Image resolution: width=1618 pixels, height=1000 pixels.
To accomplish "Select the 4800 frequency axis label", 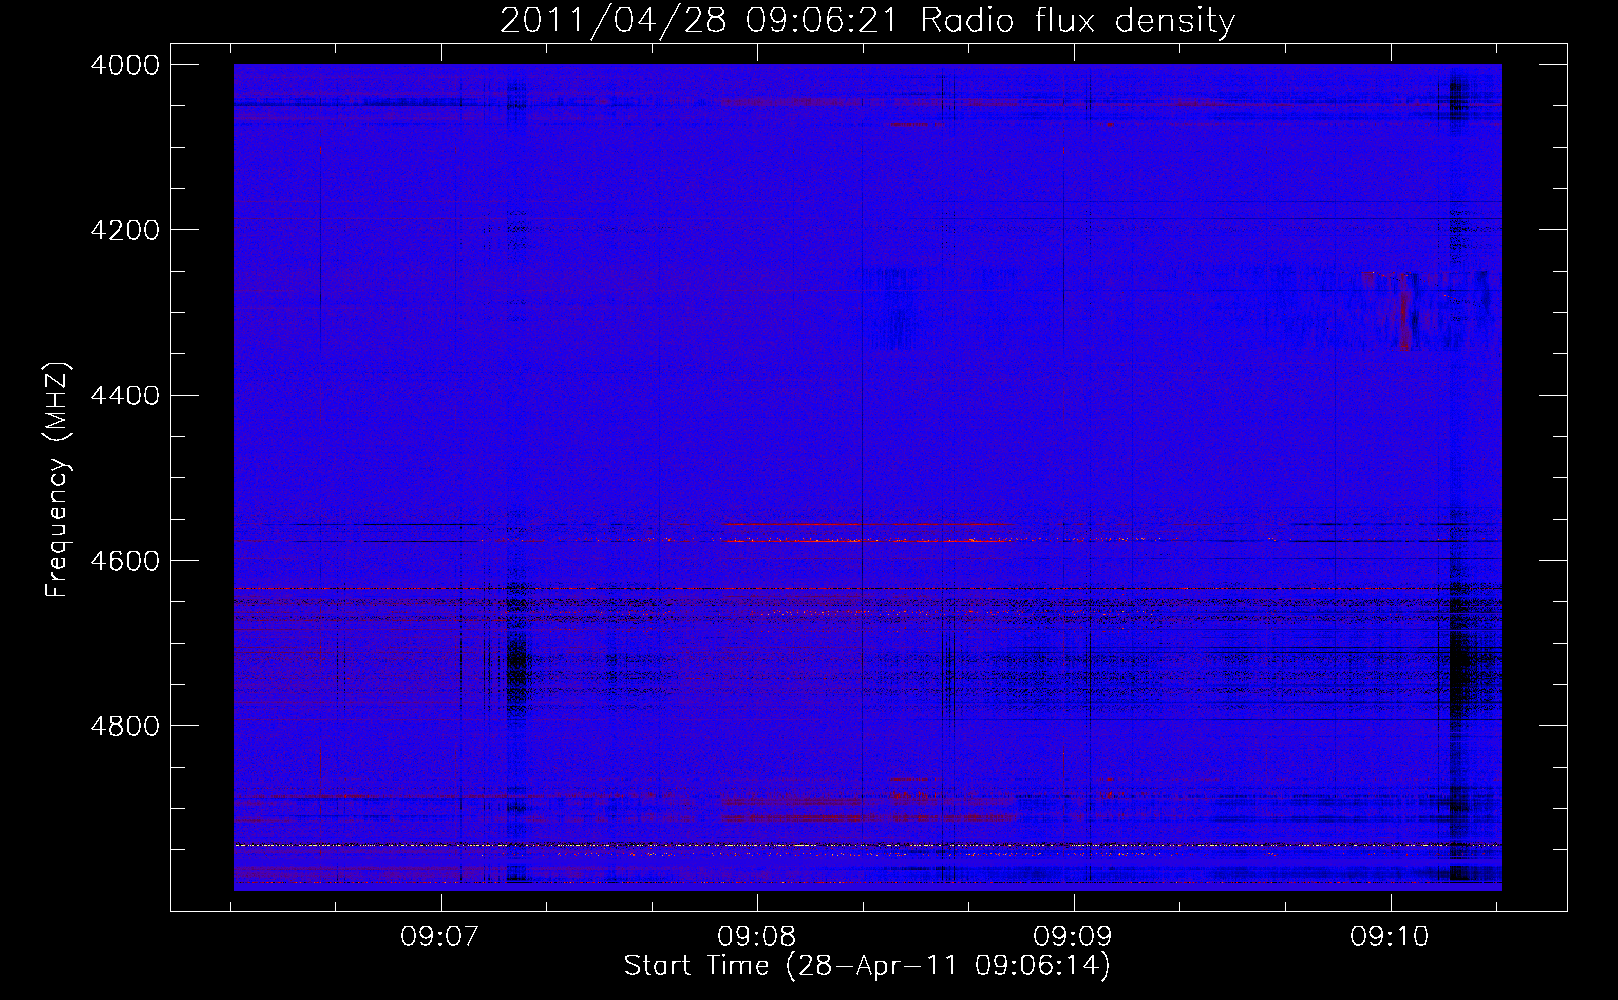I will (124, 726).
